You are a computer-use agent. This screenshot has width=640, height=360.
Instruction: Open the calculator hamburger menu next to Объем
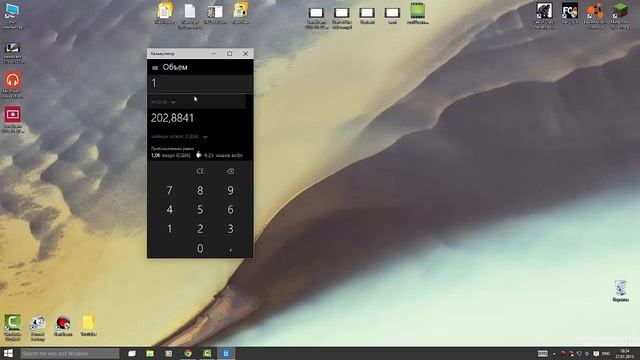pos(155,68)
